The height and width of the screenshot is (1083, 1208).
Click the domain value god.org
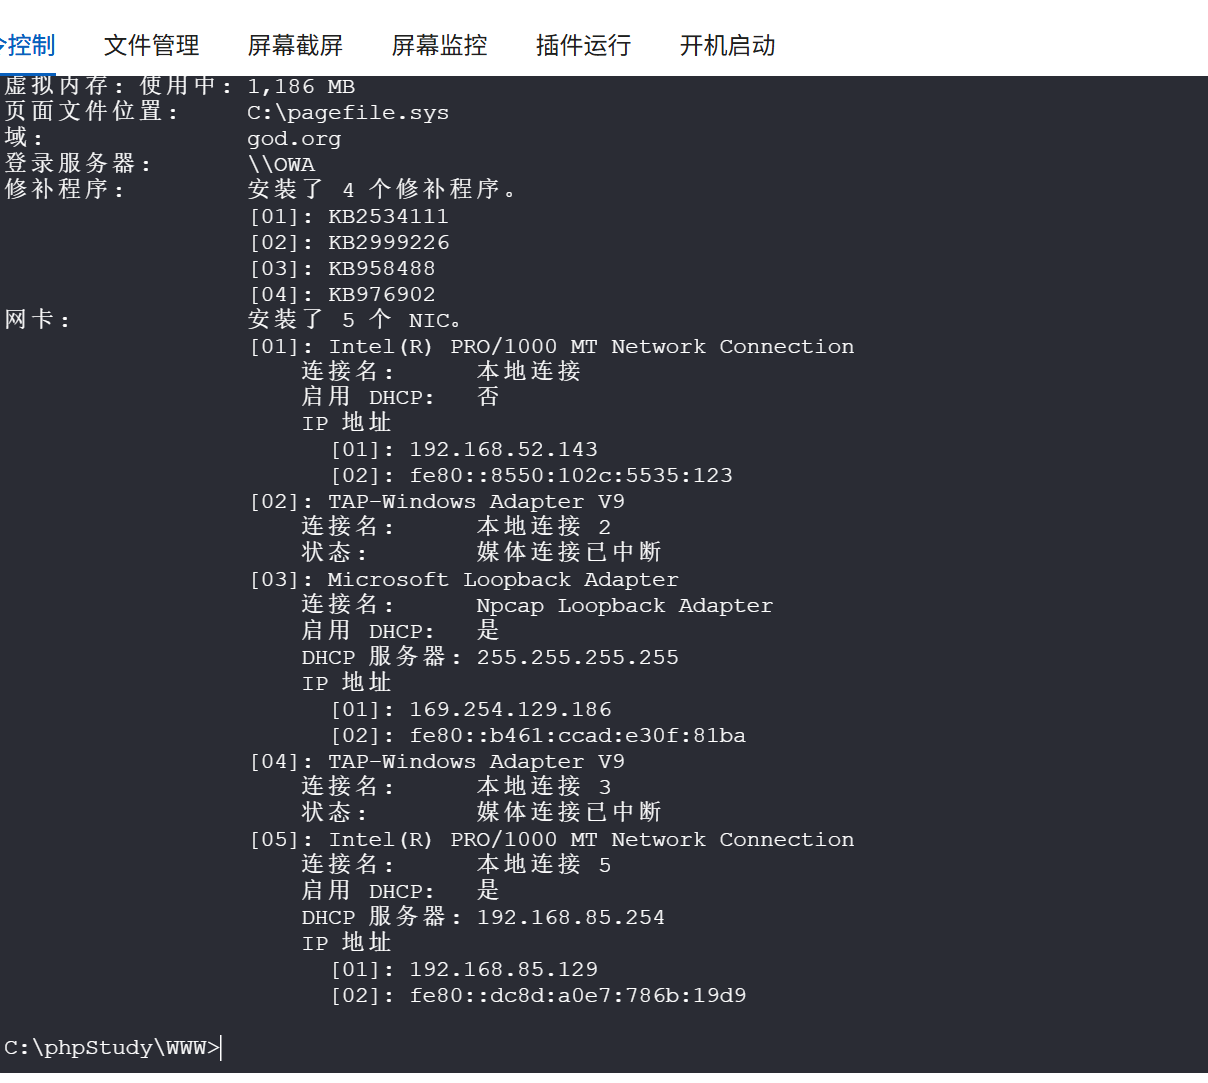(x=294, y=139)
